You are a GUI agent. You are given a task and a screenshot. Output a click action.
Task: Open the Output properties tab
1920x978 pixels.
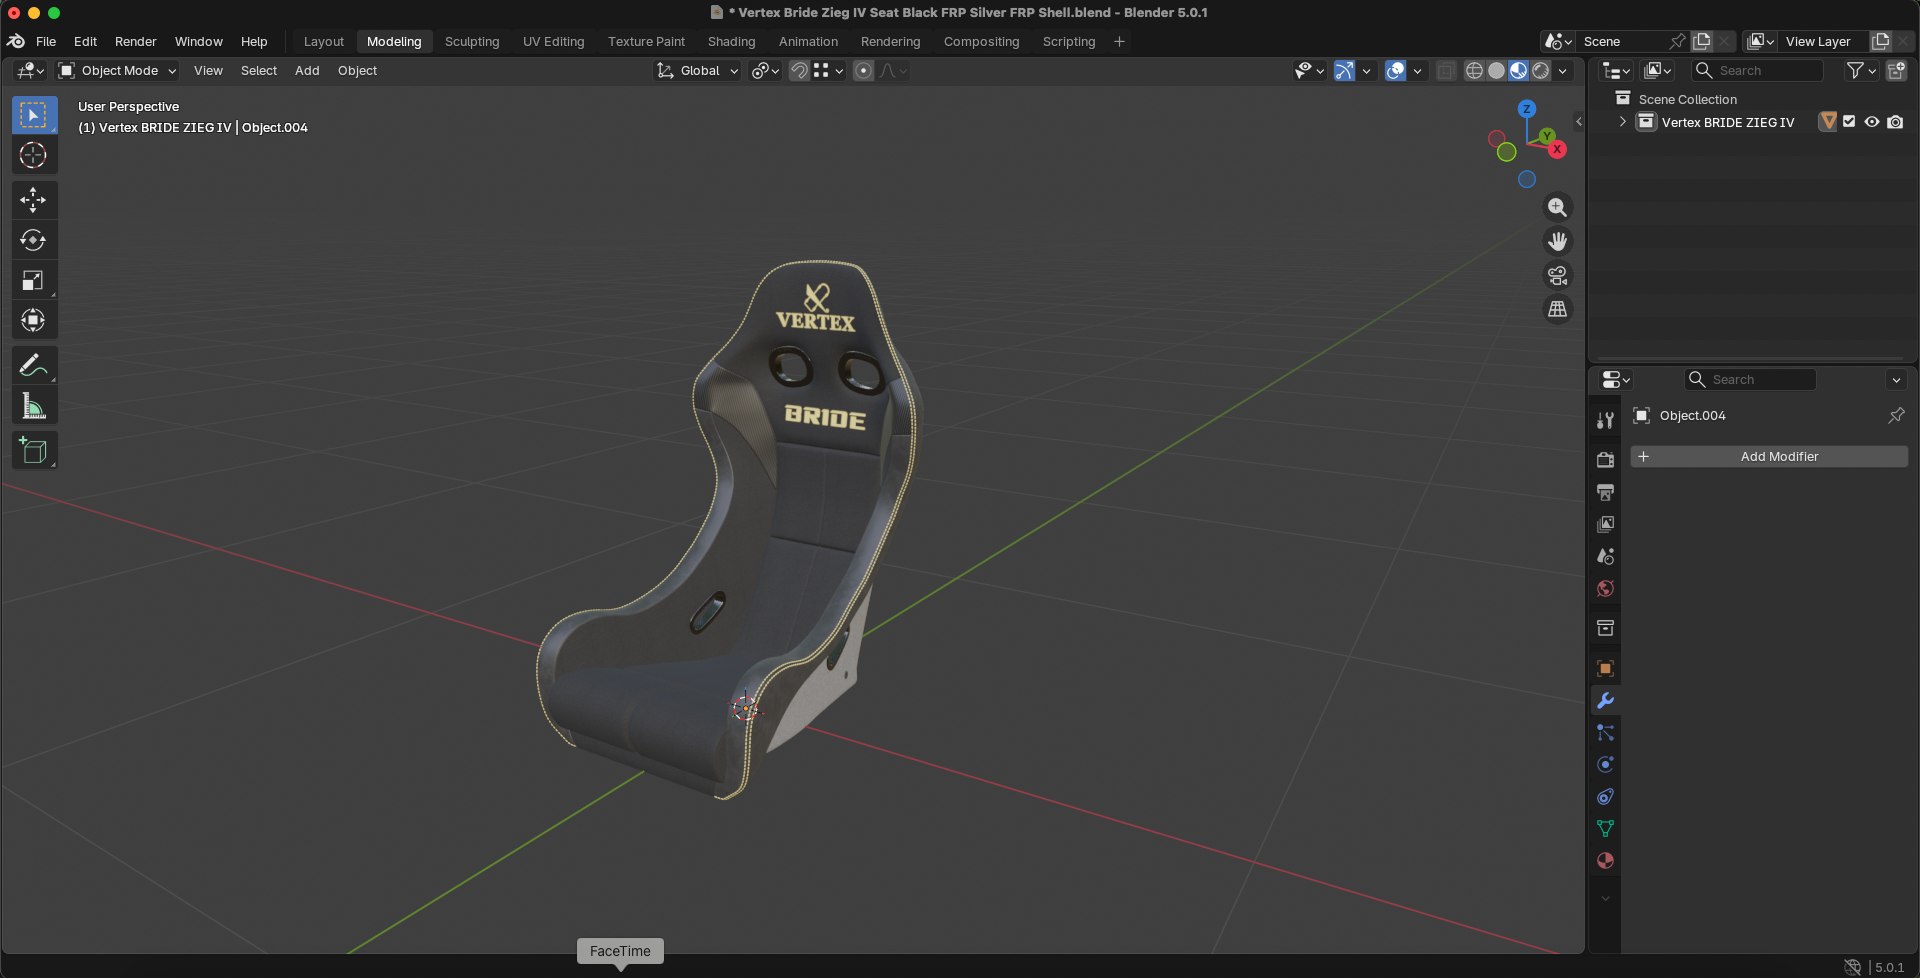(x=1605, y=492)
